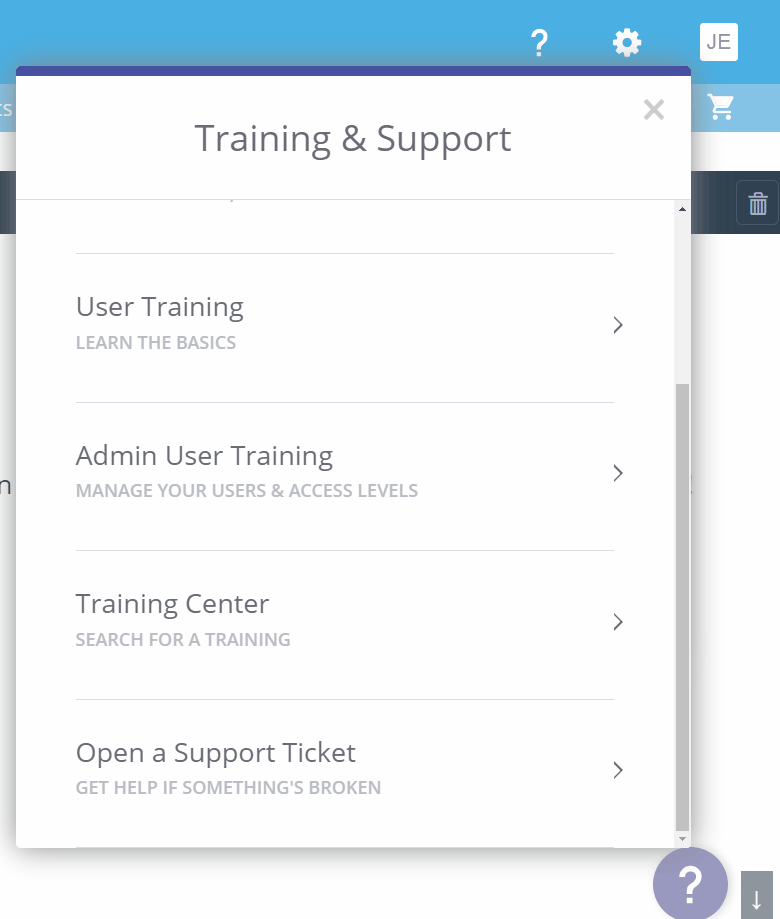
Task: Open the Training Center entry
Action: tap(172, 604)
